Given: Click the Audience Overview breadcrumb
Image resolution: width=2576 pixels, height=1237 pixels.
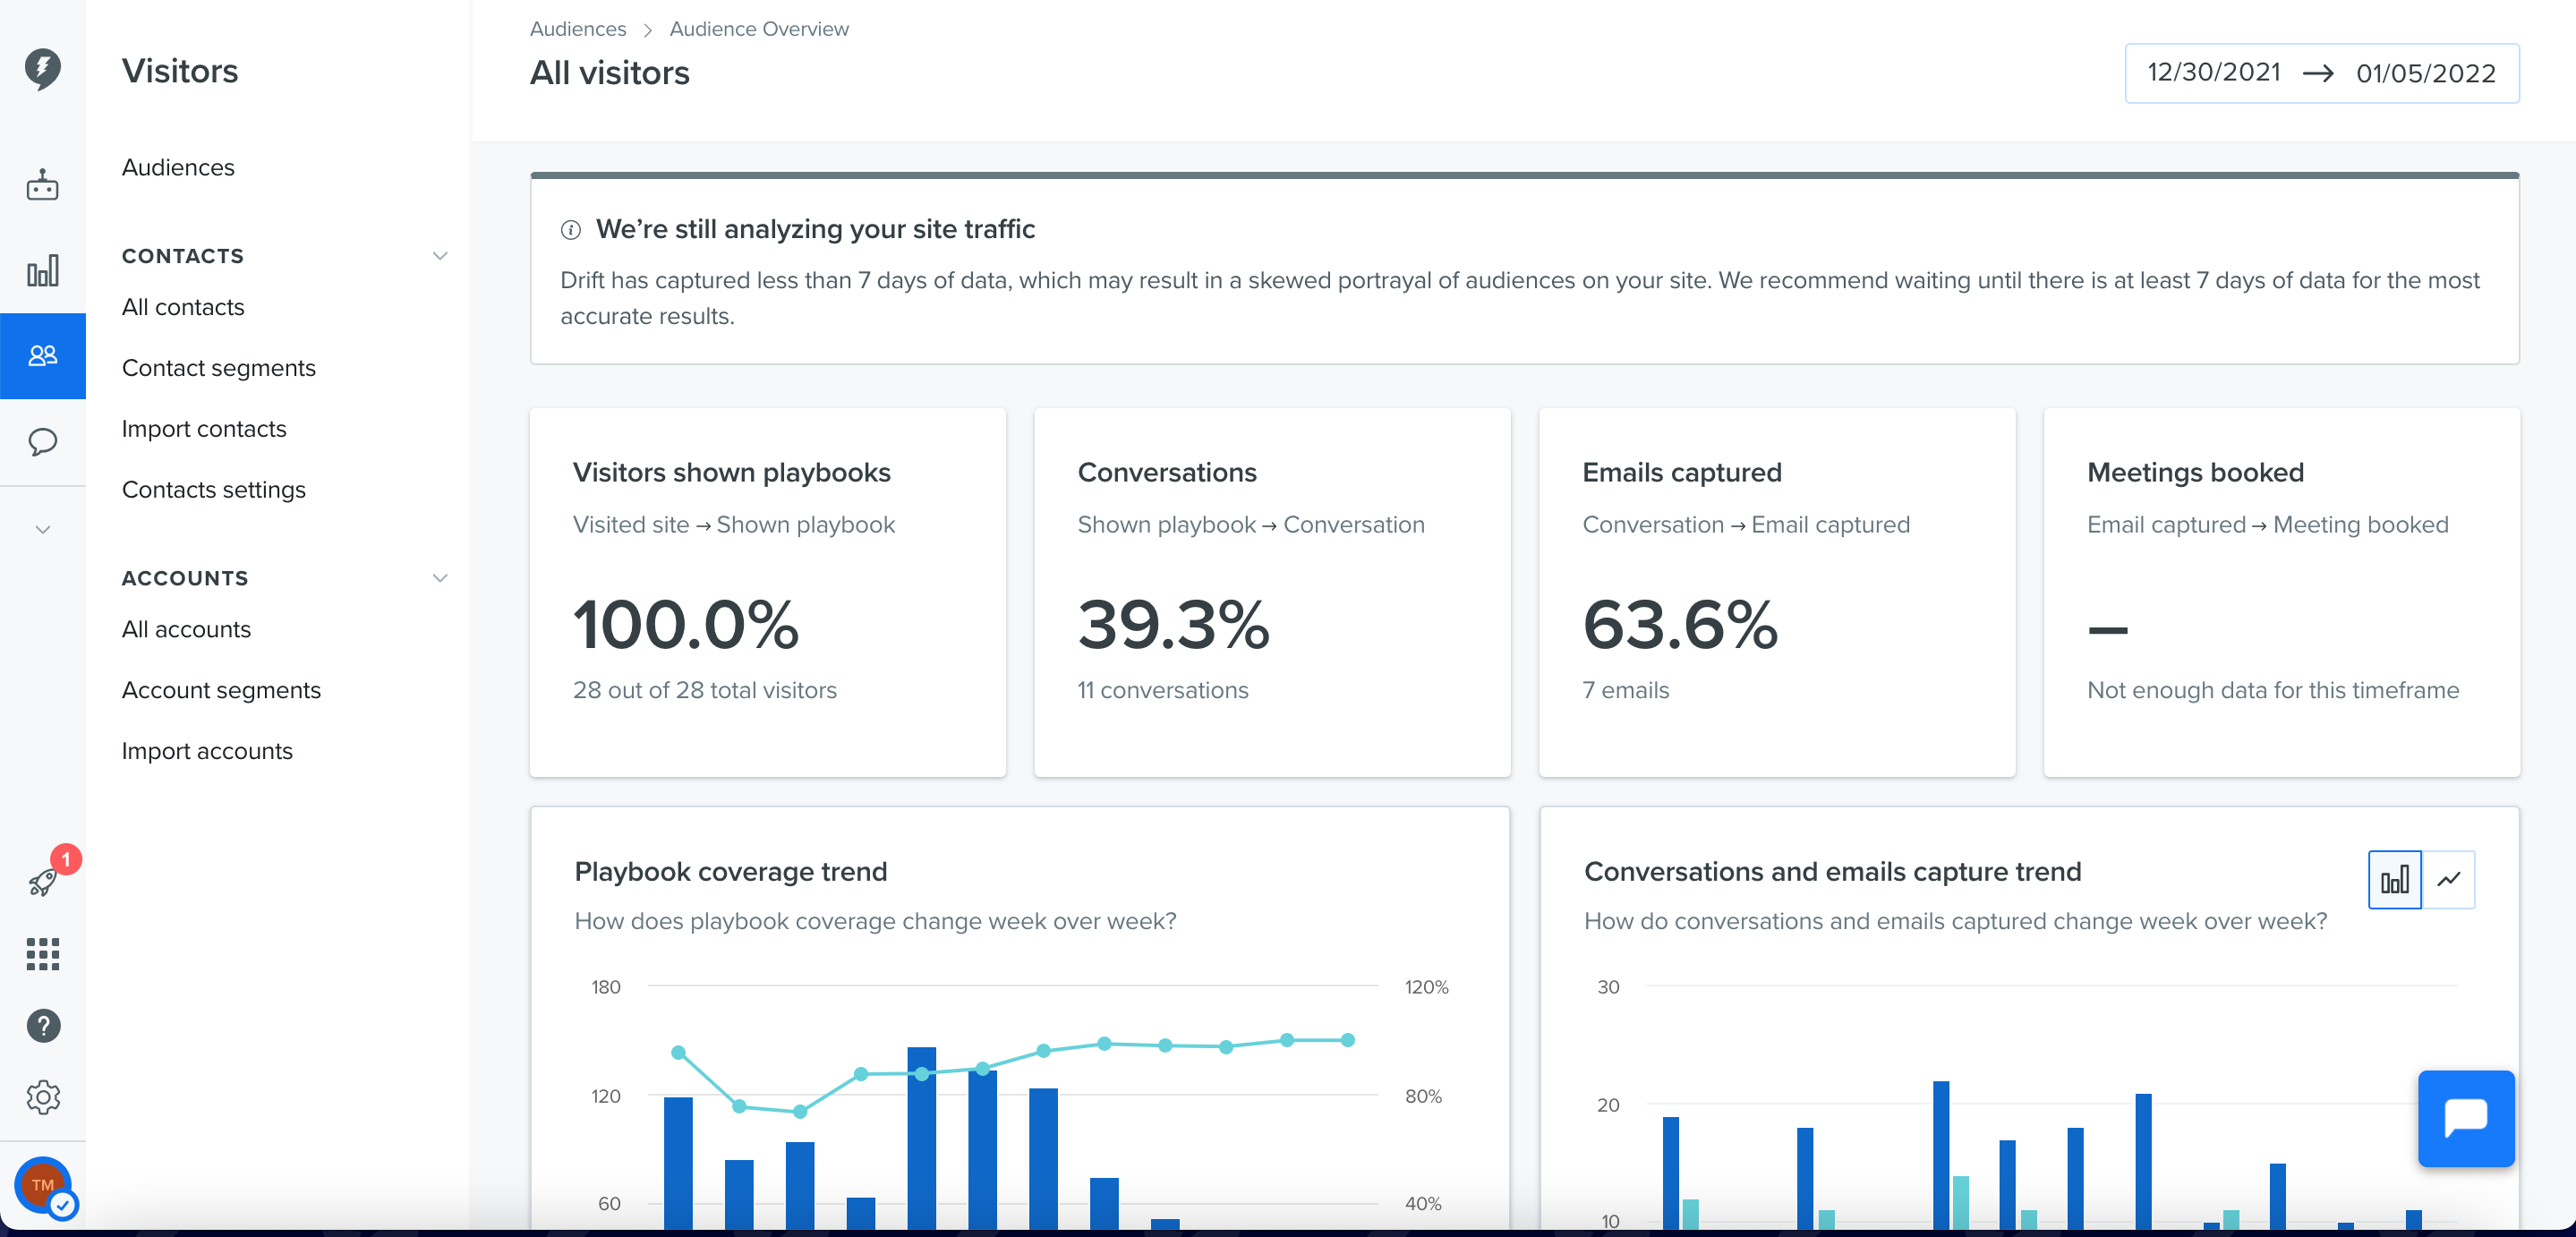Looking at the screenshot, I should [x=759, y=29].
